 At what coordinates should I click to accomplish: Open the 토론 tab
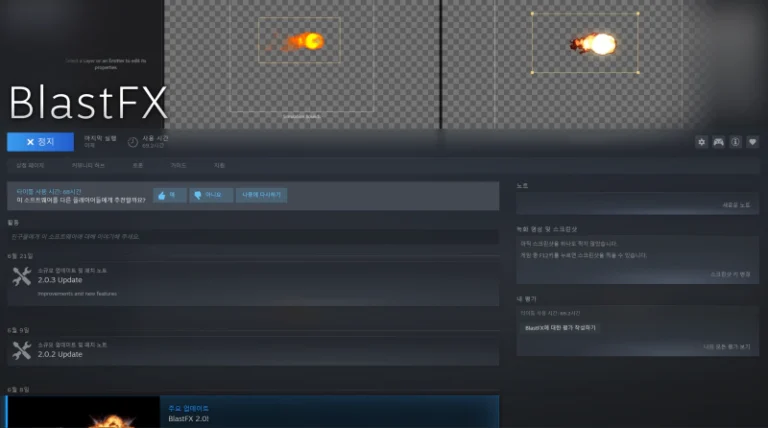[x=138, y=166]
